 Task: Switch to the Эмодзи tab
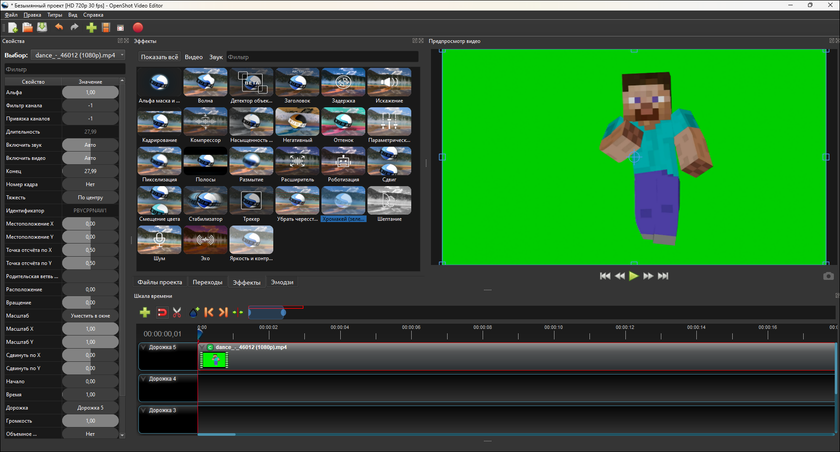point(282,282)
